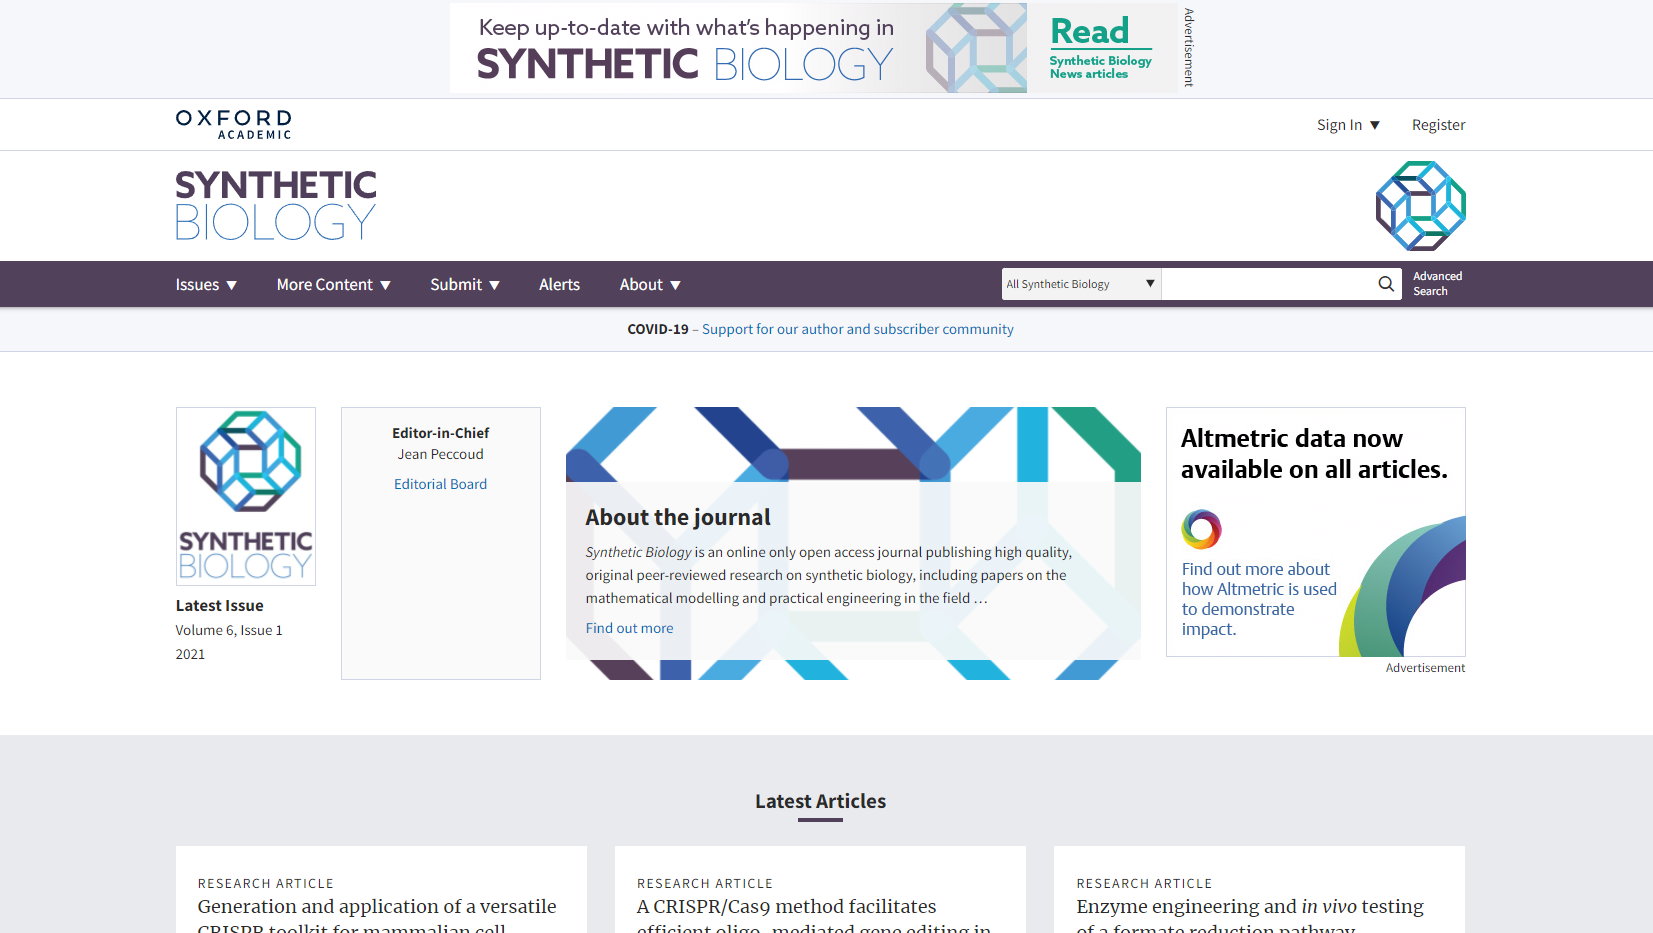Open the All Synthetic Biology scope dropdown
This screenshot has height=933, width=1653.
[1081, 284]
